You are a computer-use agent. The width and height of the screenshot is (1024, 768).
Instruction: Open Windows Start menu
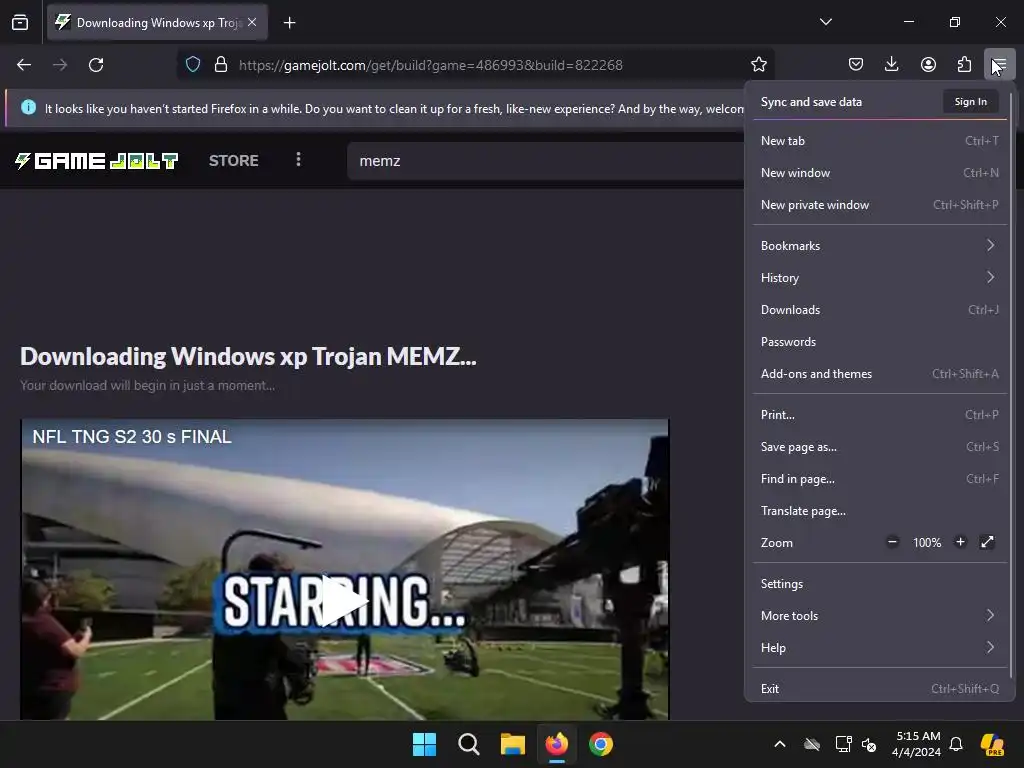pos(424,744)
